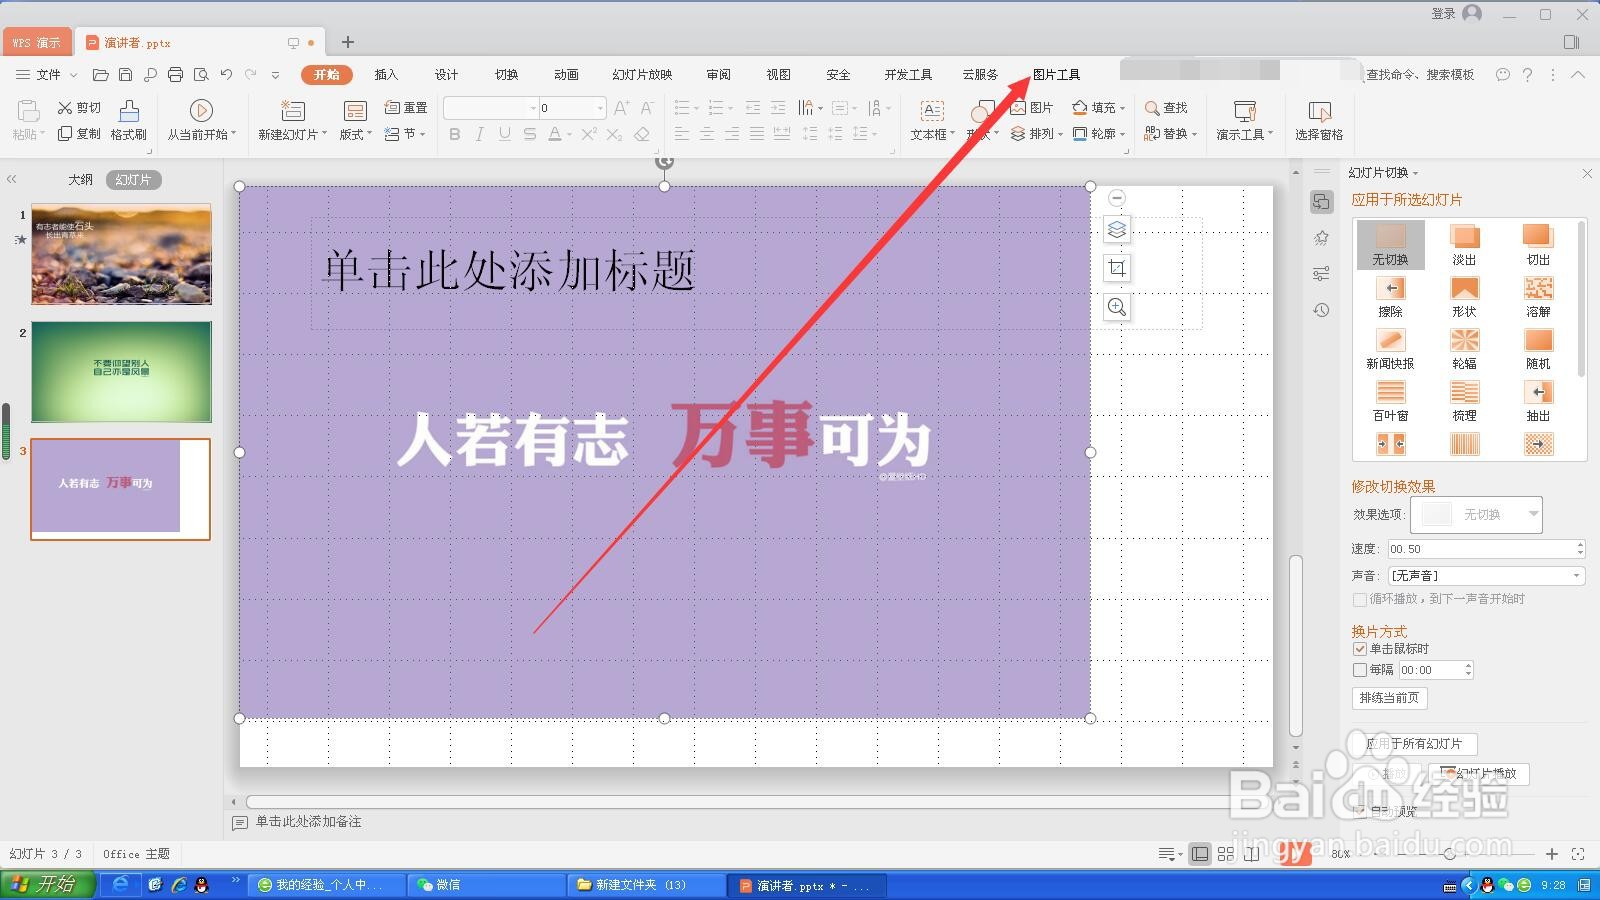Click the 剪切 (Cut) button
1600x900 pixels.
pos(79,107)
